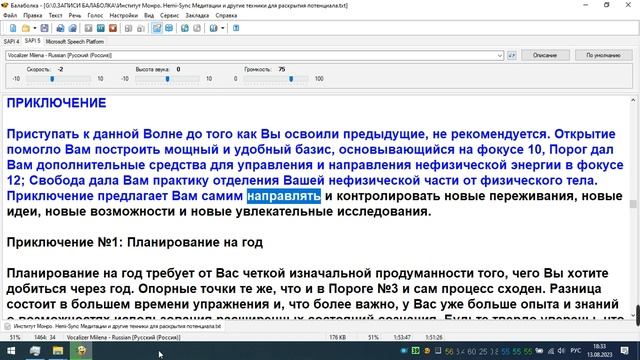Viewport: 640px width, 360px height.
Task: Click the last blue toolbar icon
Action: point(236,28)
